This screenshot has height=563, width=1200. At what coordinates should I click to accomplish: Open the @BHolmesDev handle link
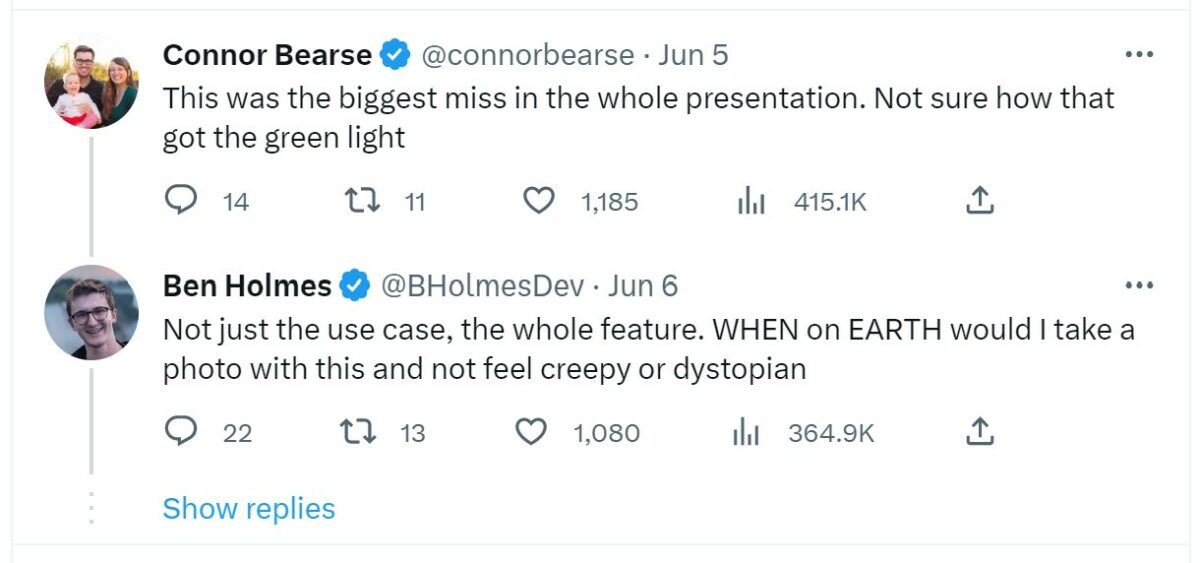click(x=482, y=286)
